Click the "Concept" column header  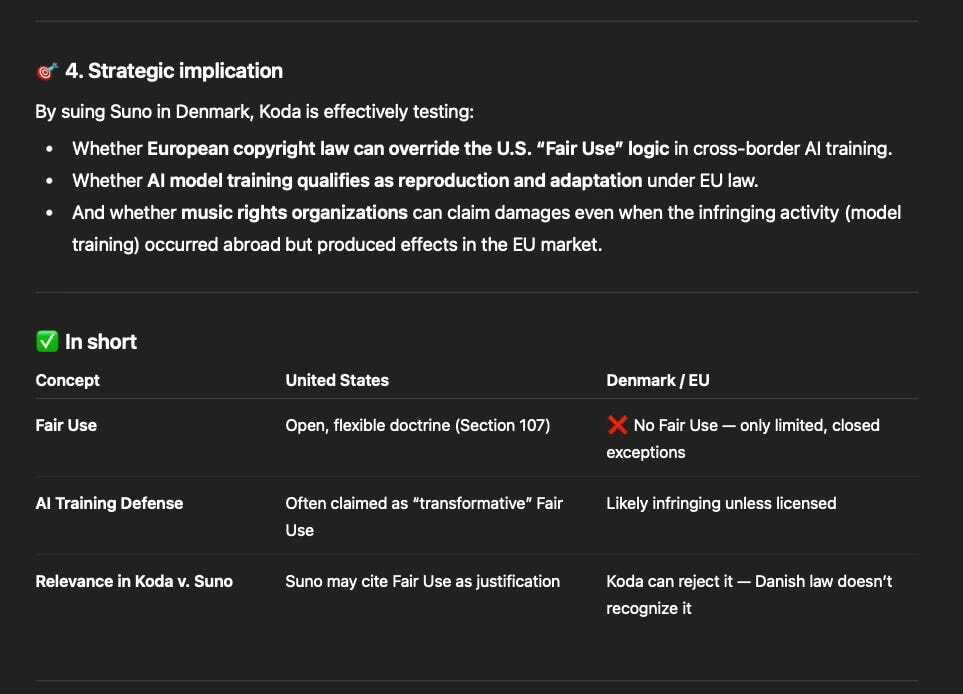coord(67,380)
